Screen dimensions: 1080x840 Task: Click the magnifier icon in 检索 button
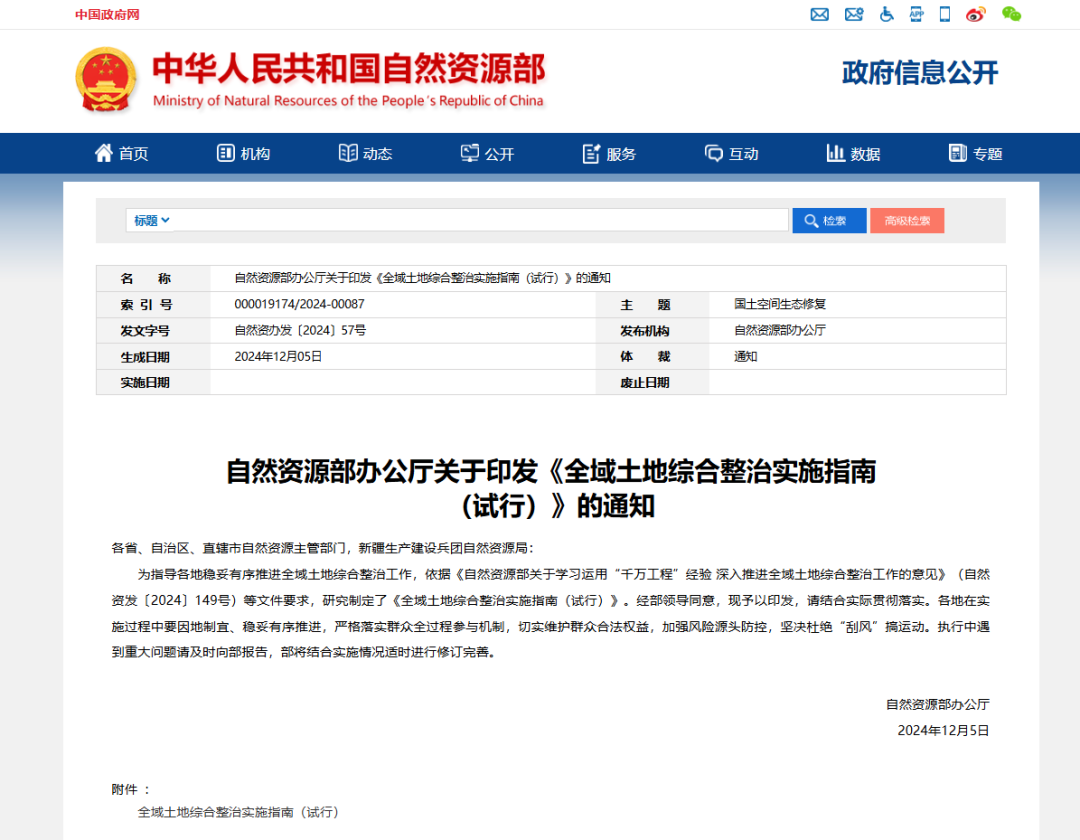[x=811, y=220]
